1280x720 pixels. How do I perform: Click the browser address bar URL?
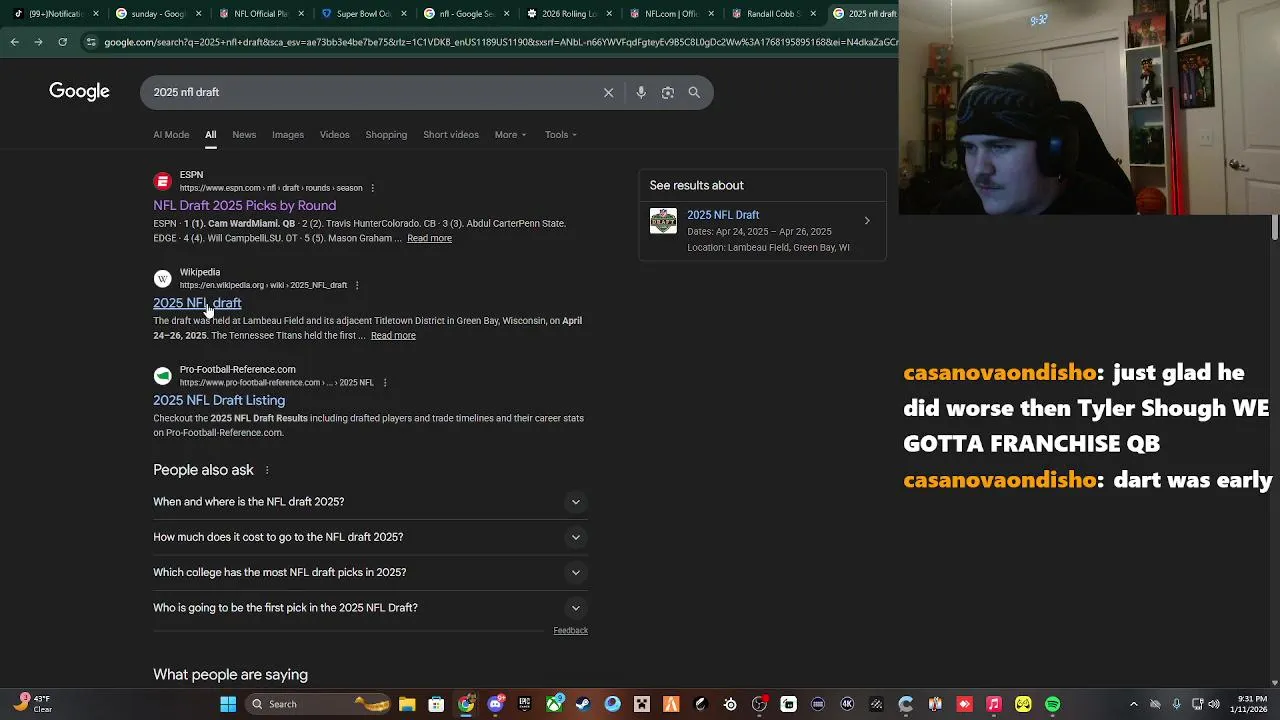tap(500, 42)
